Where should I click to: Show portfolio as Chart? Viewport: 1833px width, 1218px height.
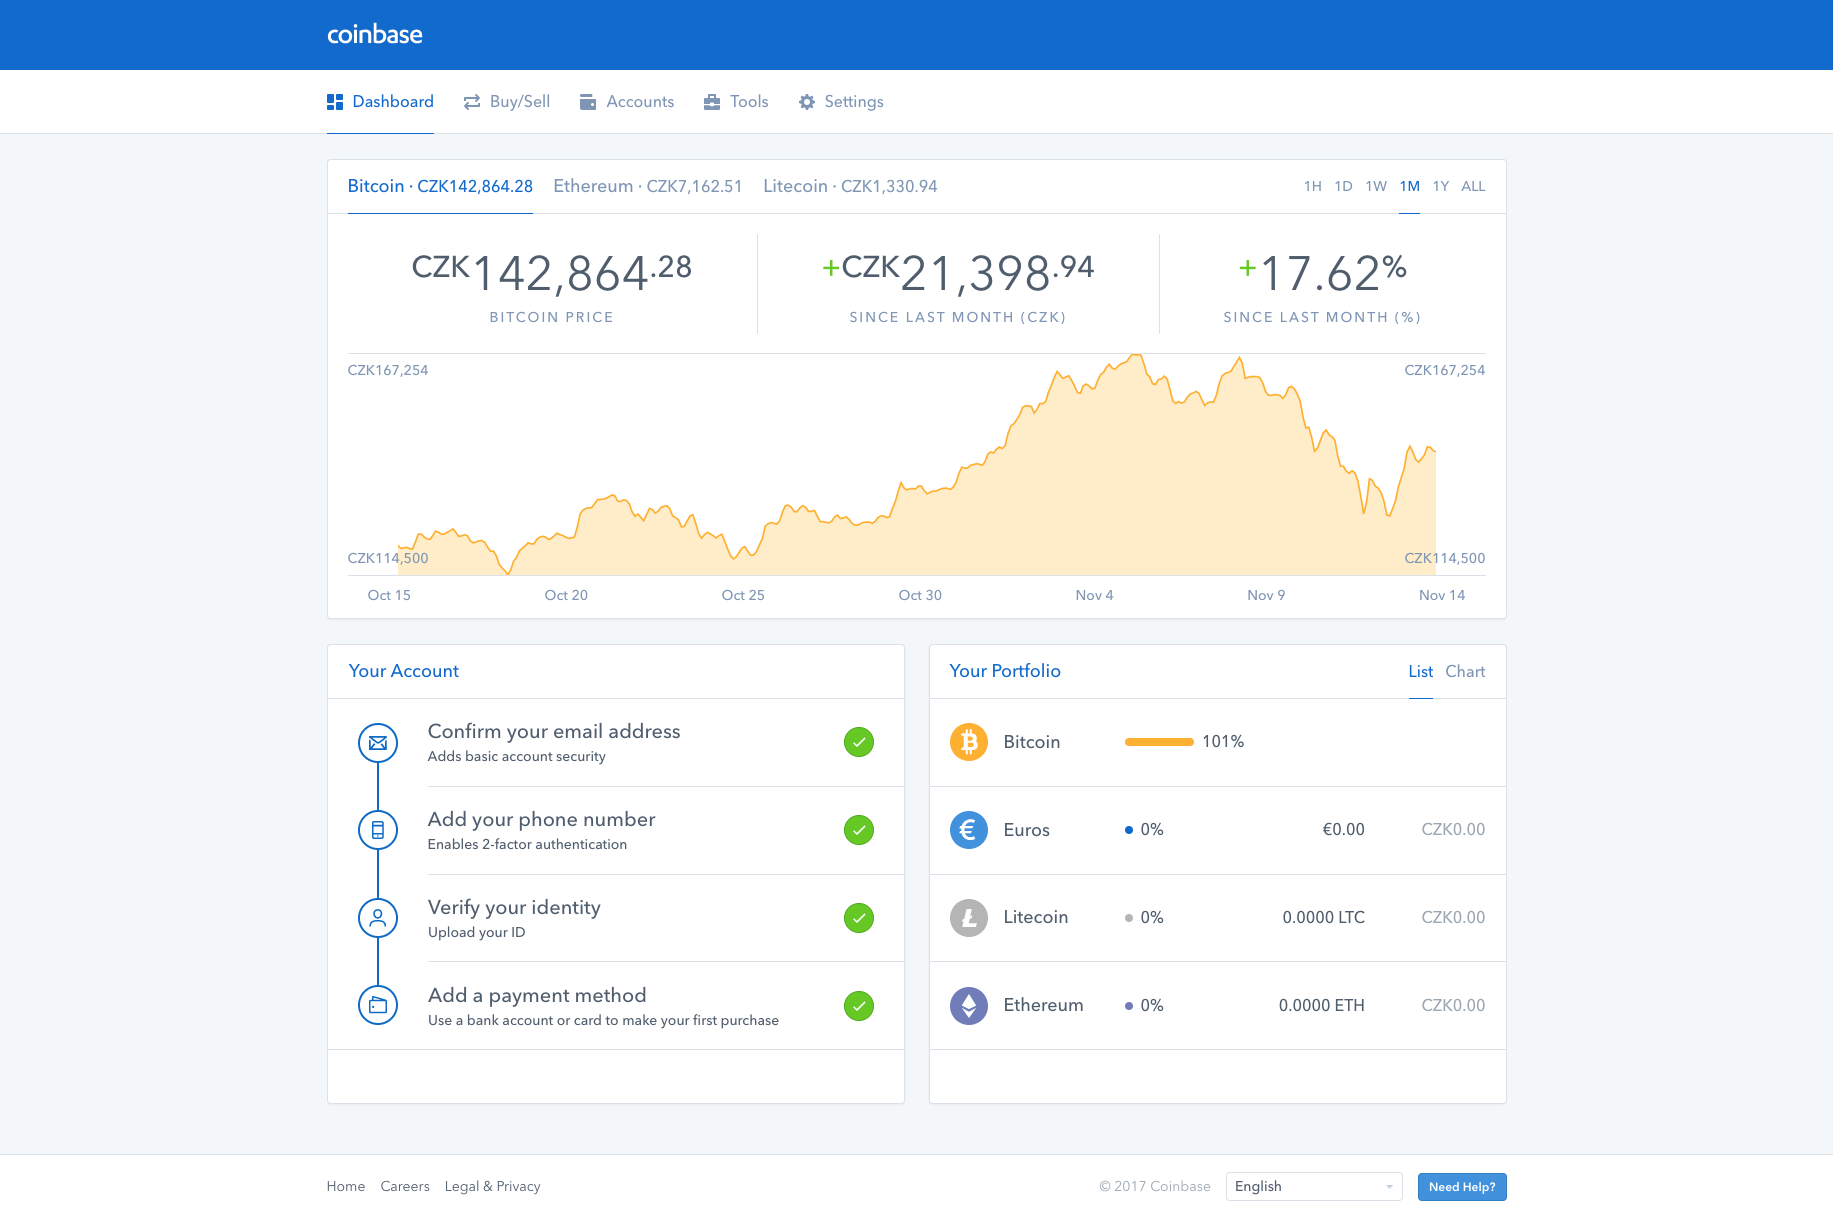click(x=1465, y=672)
